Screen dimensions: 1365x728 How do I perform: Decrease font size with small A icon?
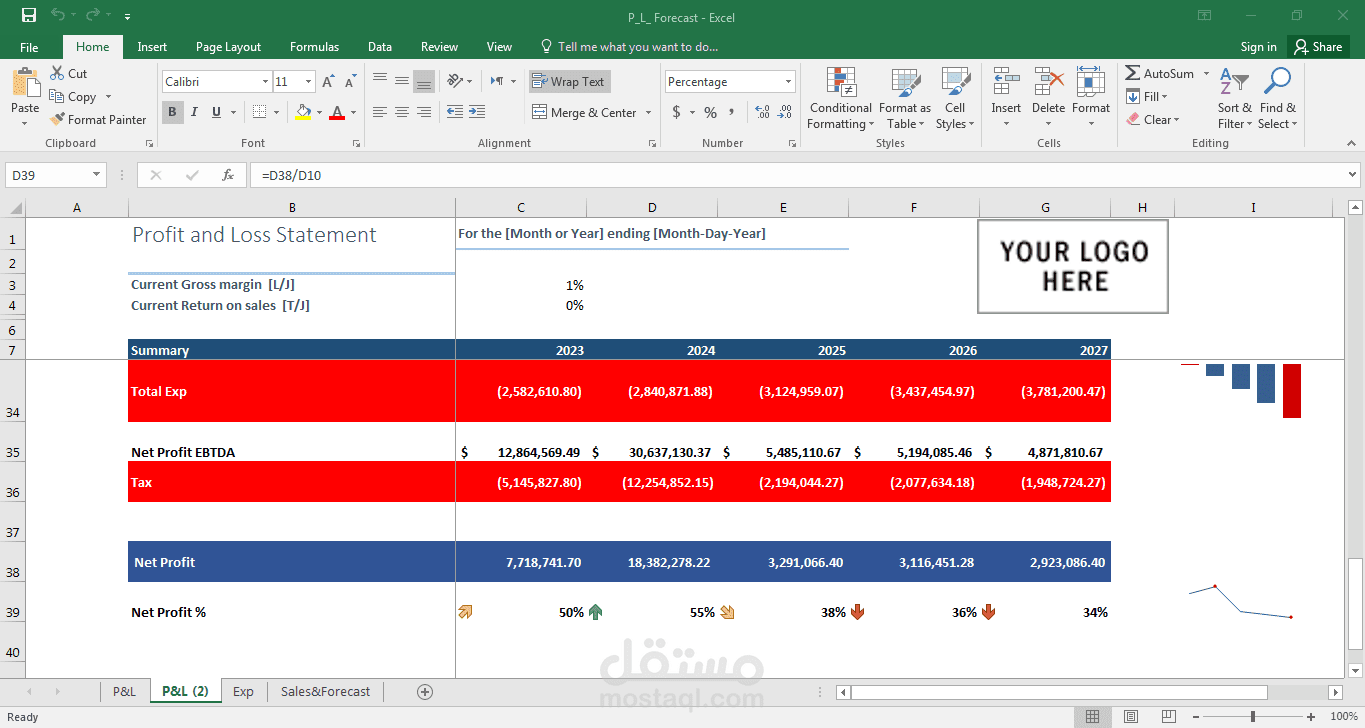click(x=350, y=82)
